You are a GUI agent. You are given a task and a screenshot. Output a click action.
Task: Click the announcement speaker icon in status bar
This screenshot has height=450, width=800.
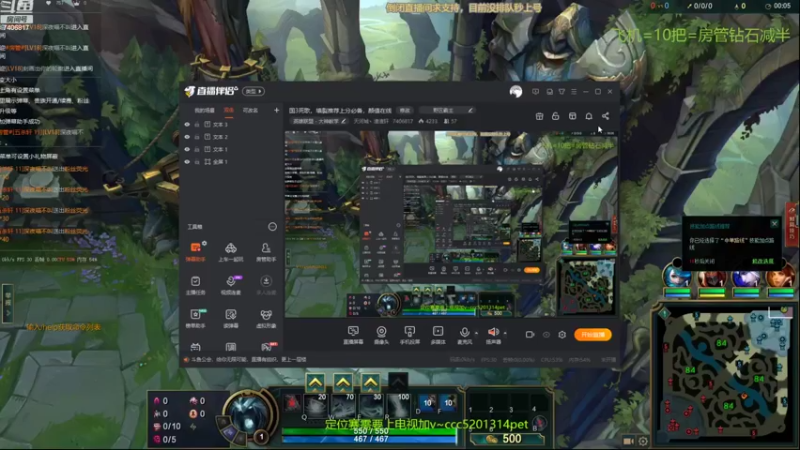click(186, 360)
